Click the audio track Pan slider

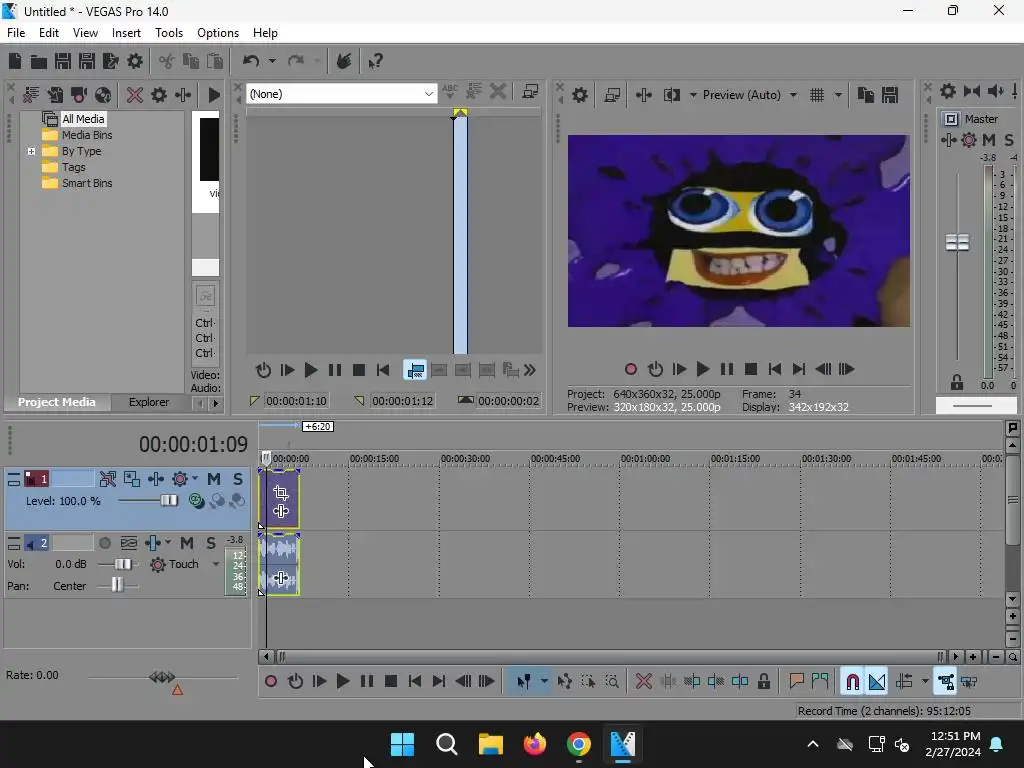click(x=117, y=585)
